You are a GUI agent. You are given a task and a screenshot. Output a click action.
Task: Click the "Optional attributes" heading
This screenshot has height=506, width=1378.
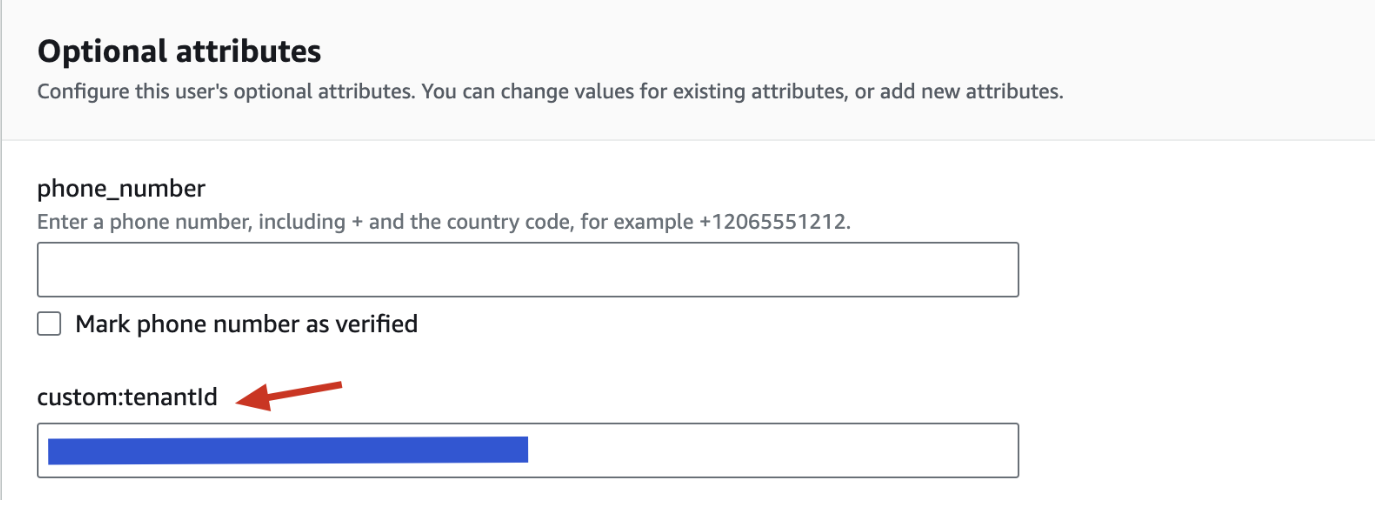(x=179, y=50)
